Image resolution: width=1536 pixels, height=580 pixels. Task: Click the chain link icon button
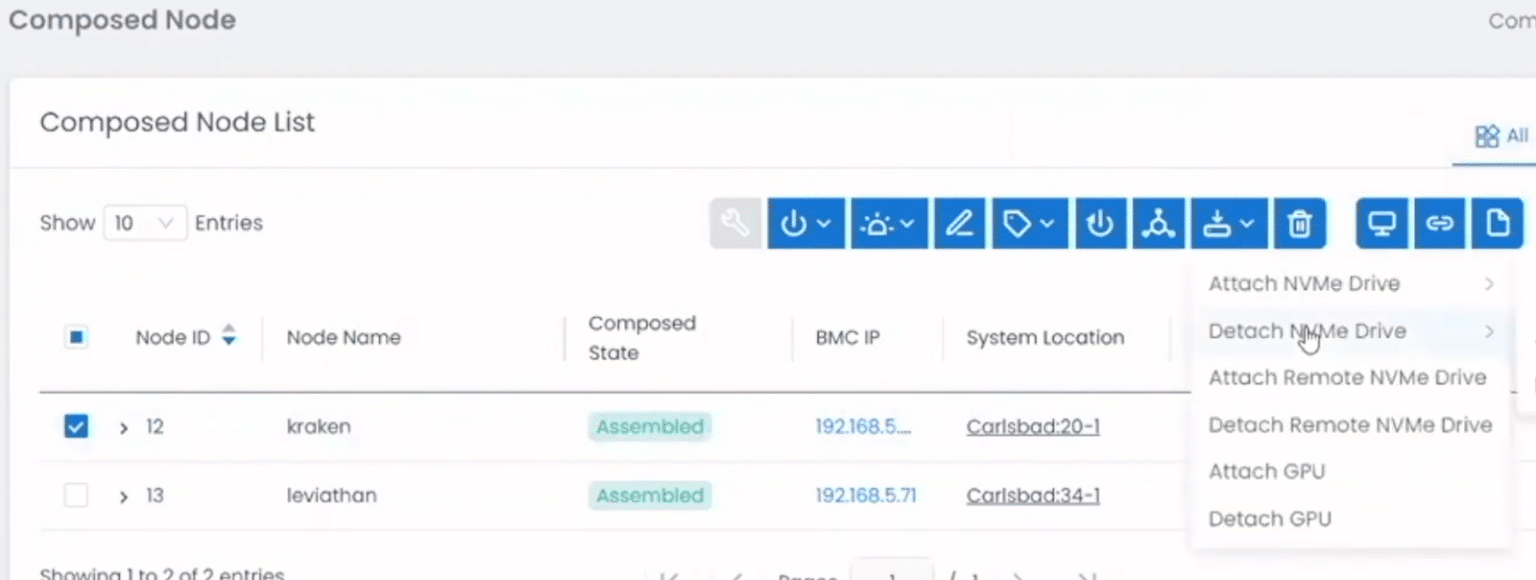point(1440,223)
